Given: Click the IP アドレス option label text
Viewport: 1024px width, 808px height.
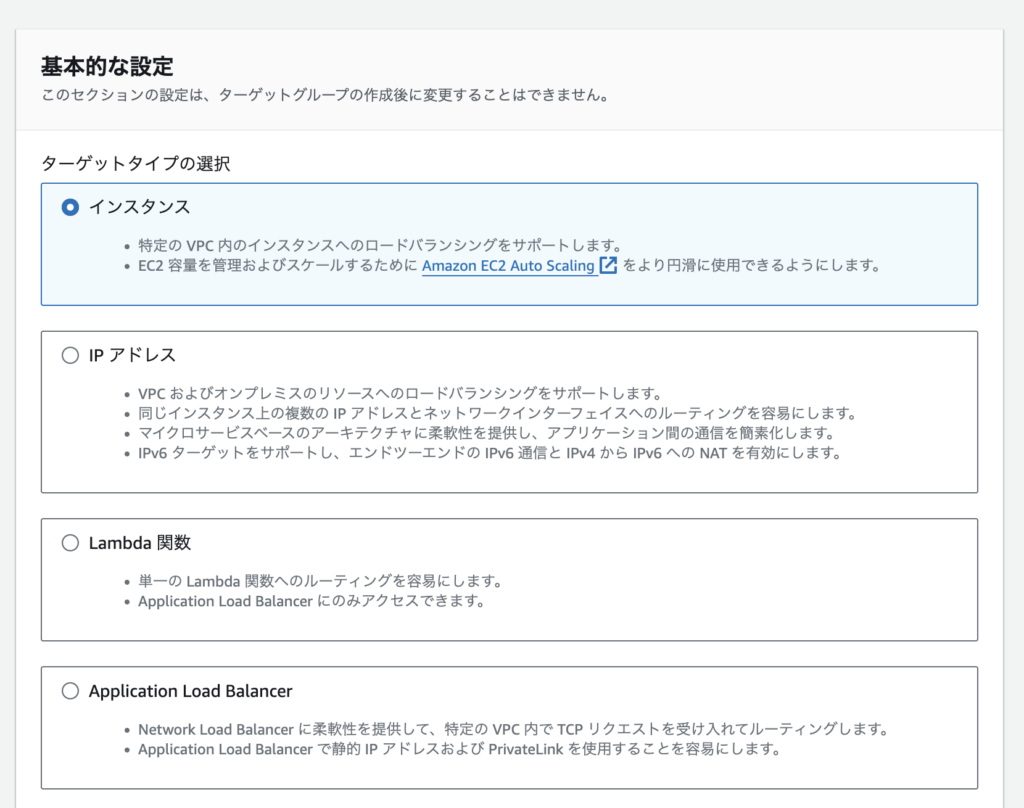Looking at the screenshot, I should click(x=132, y=355).
